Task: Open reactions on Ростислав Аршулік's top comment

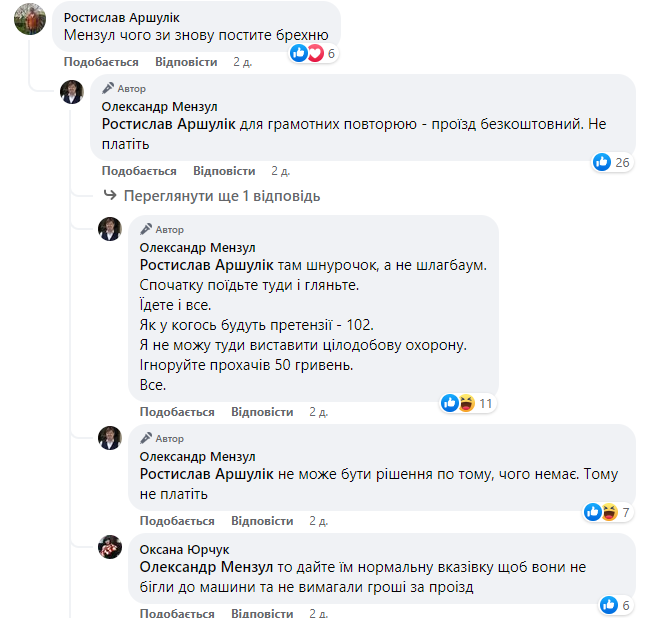Action: click(307, 53)
